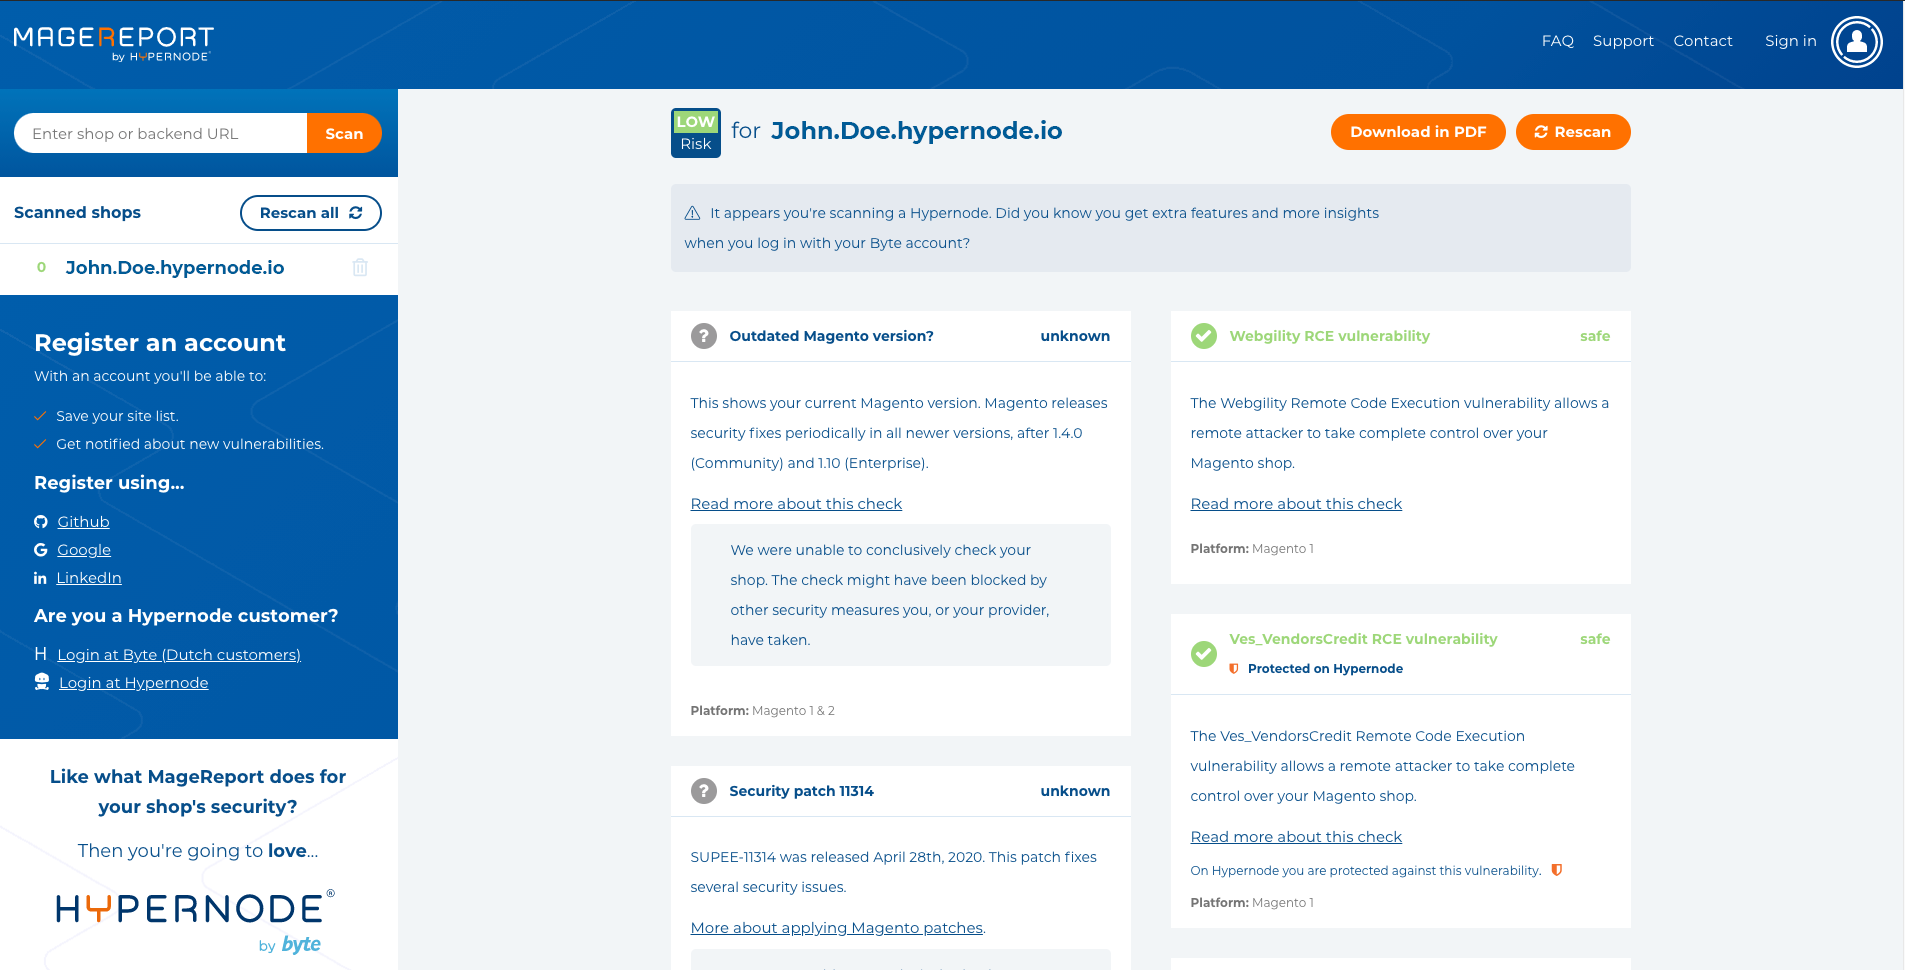Click the question mark icon on Security patch 11314
Screen dimensions: 1905x970
coord(703,790)
